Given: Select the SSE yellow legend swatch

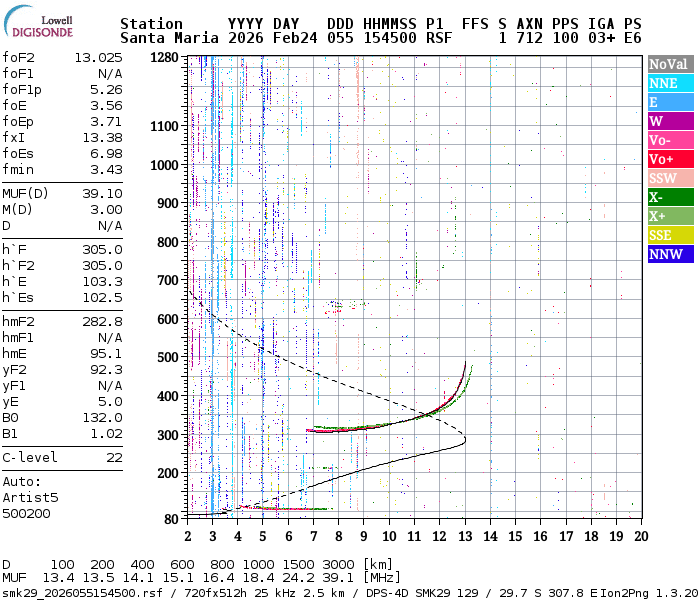Looking at the screenshot, I should (671, 235).
